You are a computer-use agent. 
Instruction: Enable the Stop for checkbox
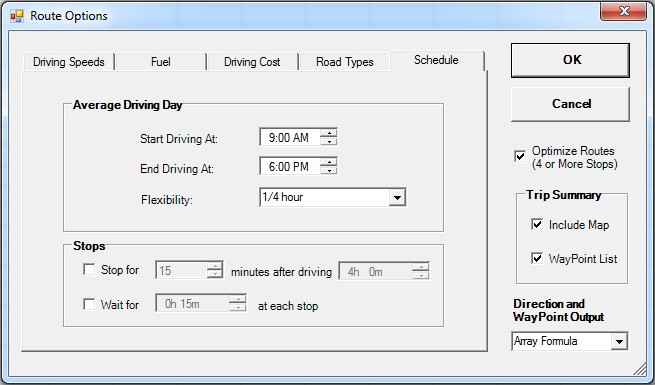pos(89,269)
